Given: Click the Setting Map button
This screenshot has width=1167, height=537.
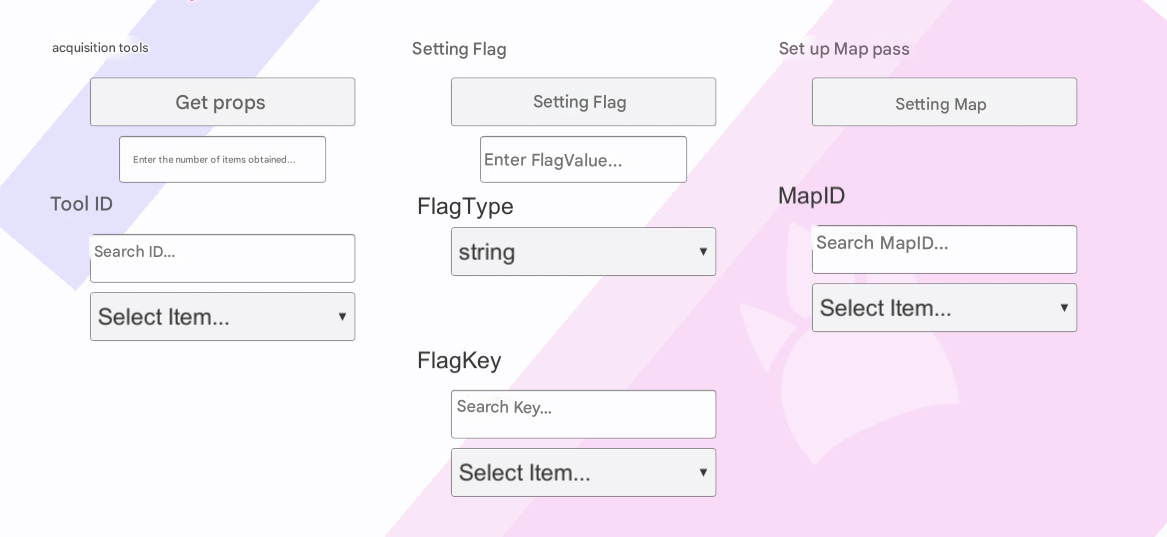Looking at the screenshot, I should [944, 102].
